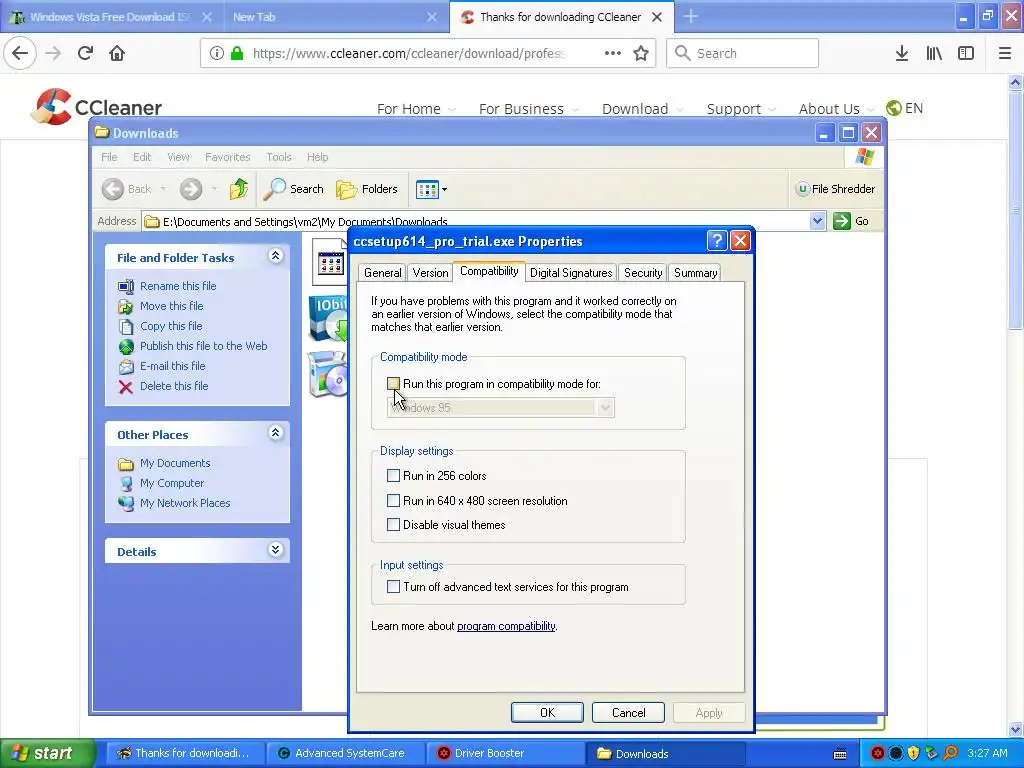Screen dimensions: 1024x768
Task: Click Firefox back arrow button
Action: click(x=20, y=53)
